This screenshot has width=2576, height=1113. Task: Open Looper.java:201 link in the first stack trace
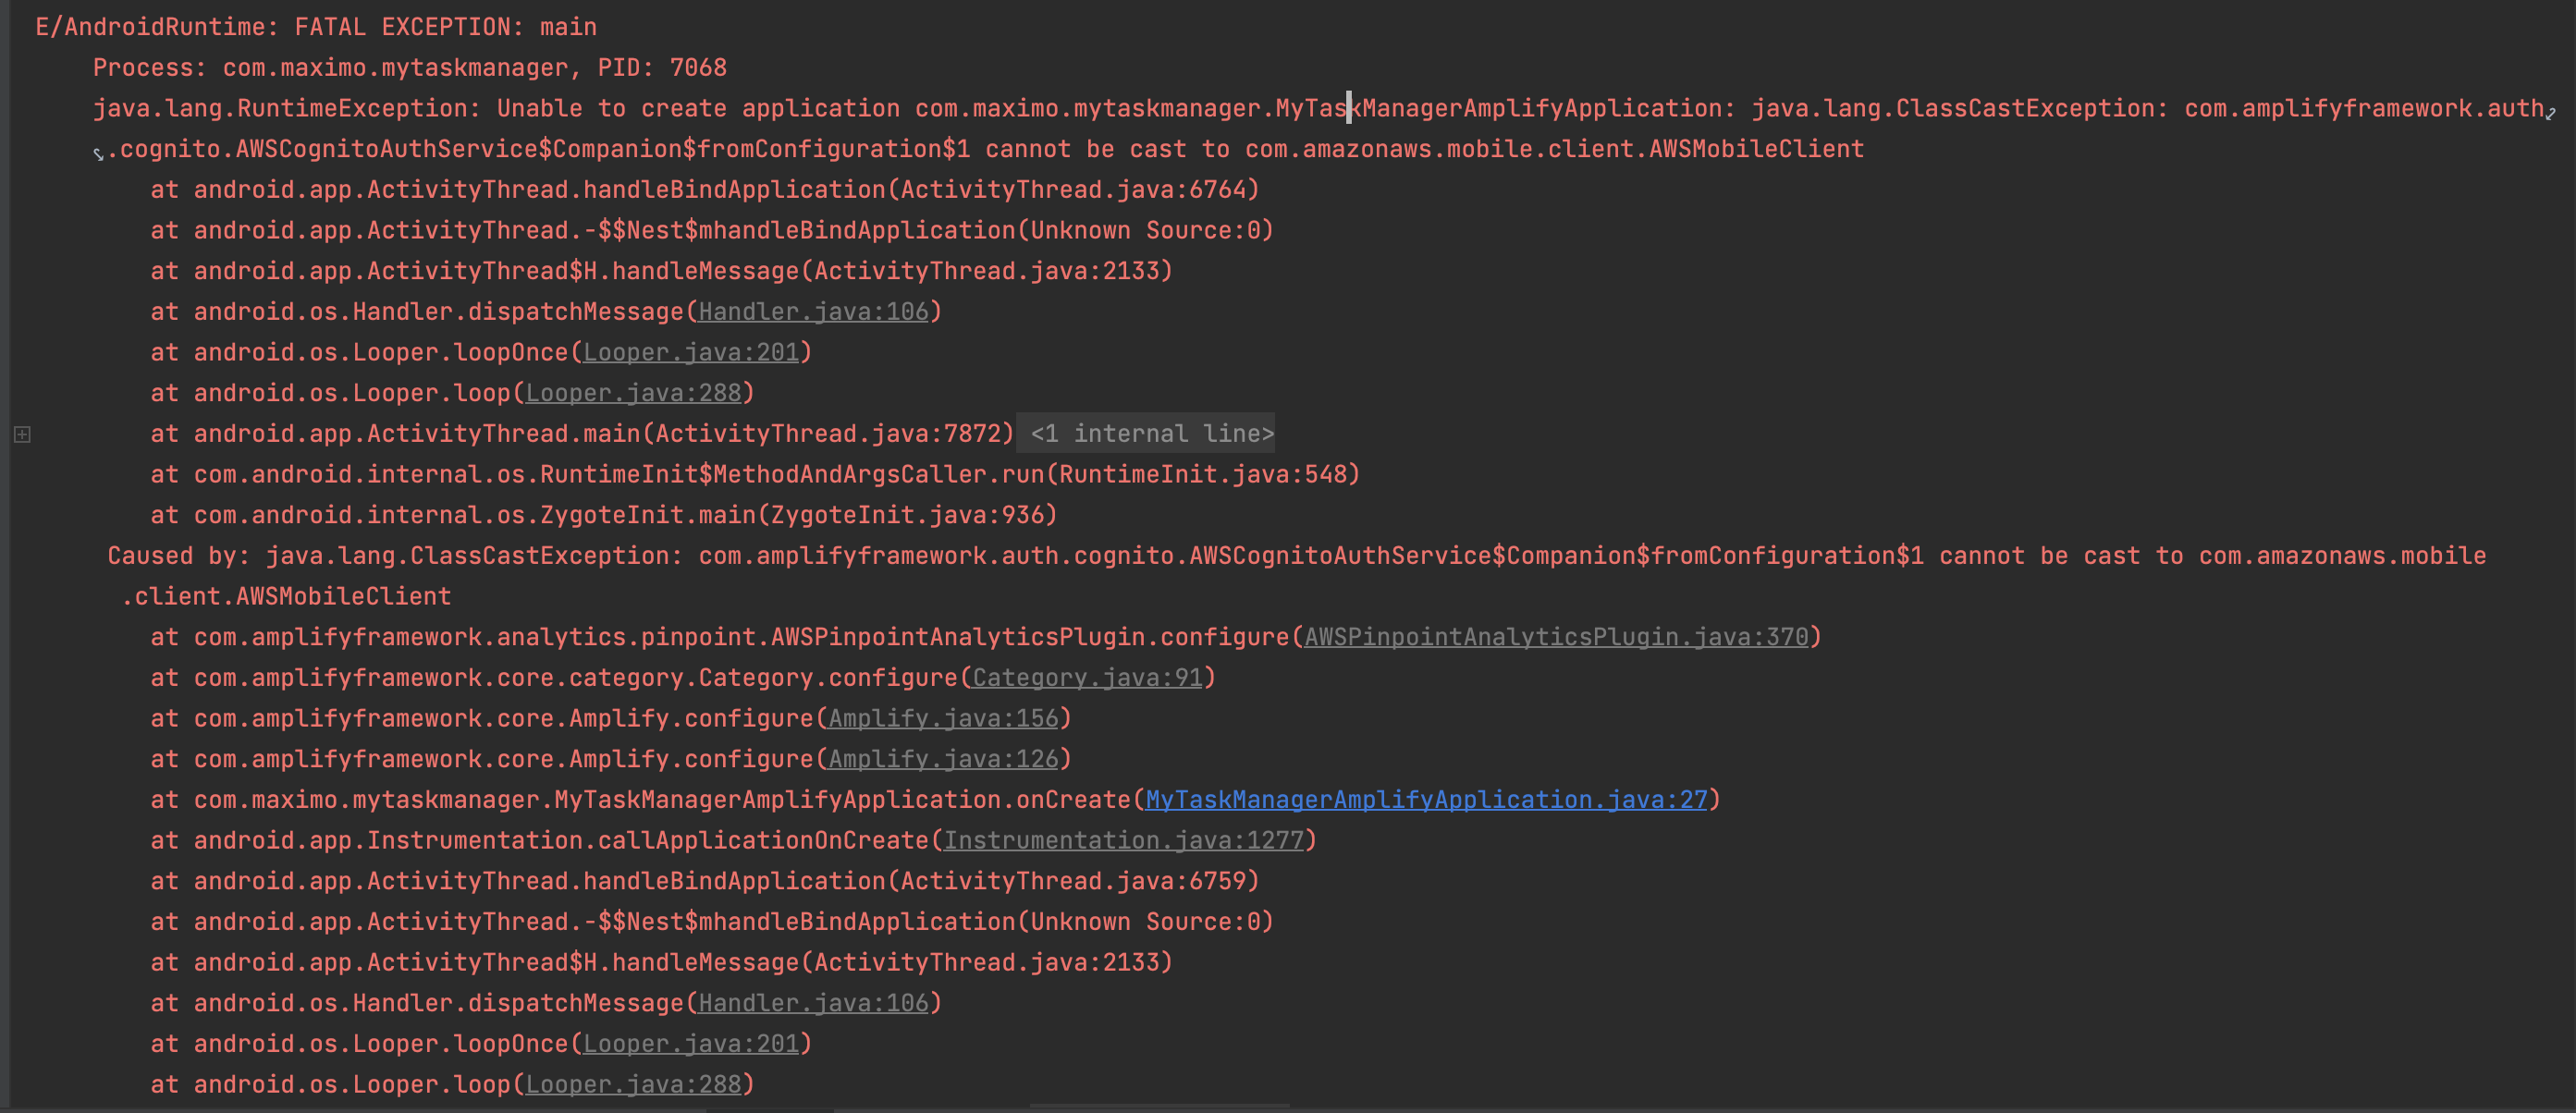tap(691, 353)
